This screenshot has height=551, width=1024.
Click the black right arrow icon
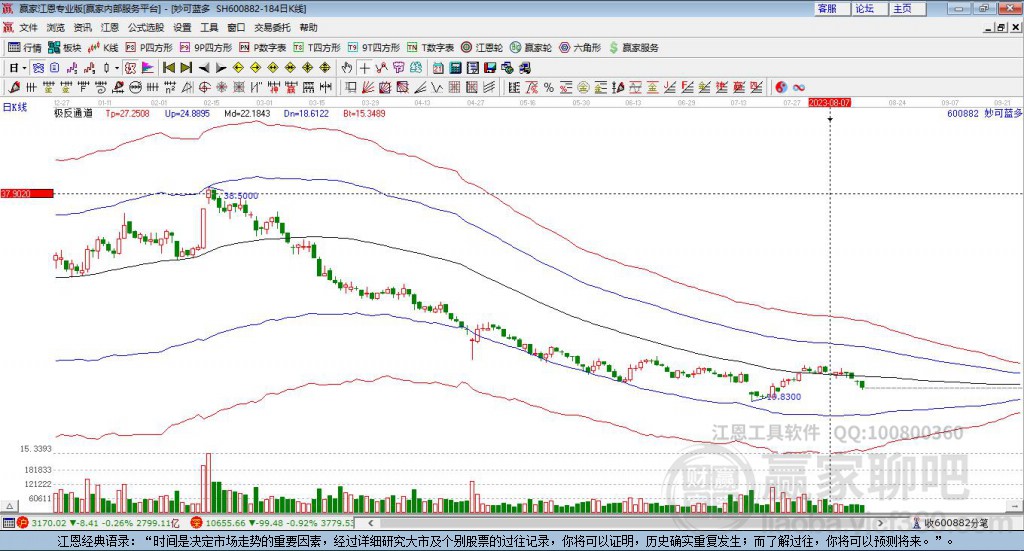click(x=221, y=68)
